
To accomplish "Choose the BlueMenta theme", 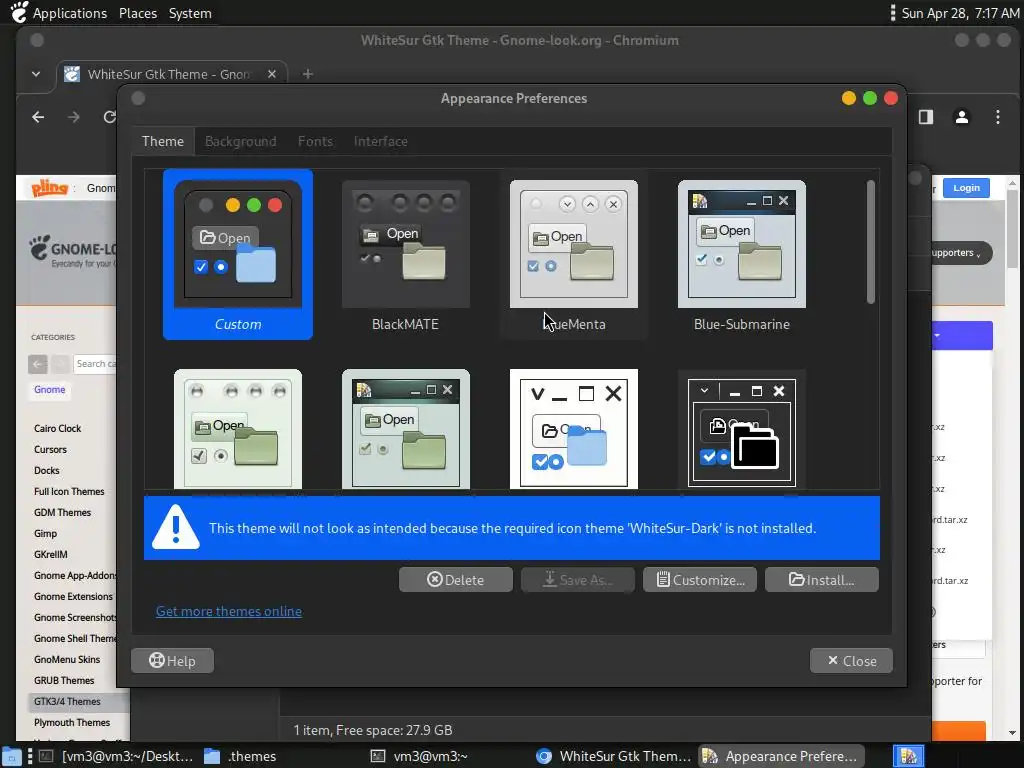I will [573, 255].
